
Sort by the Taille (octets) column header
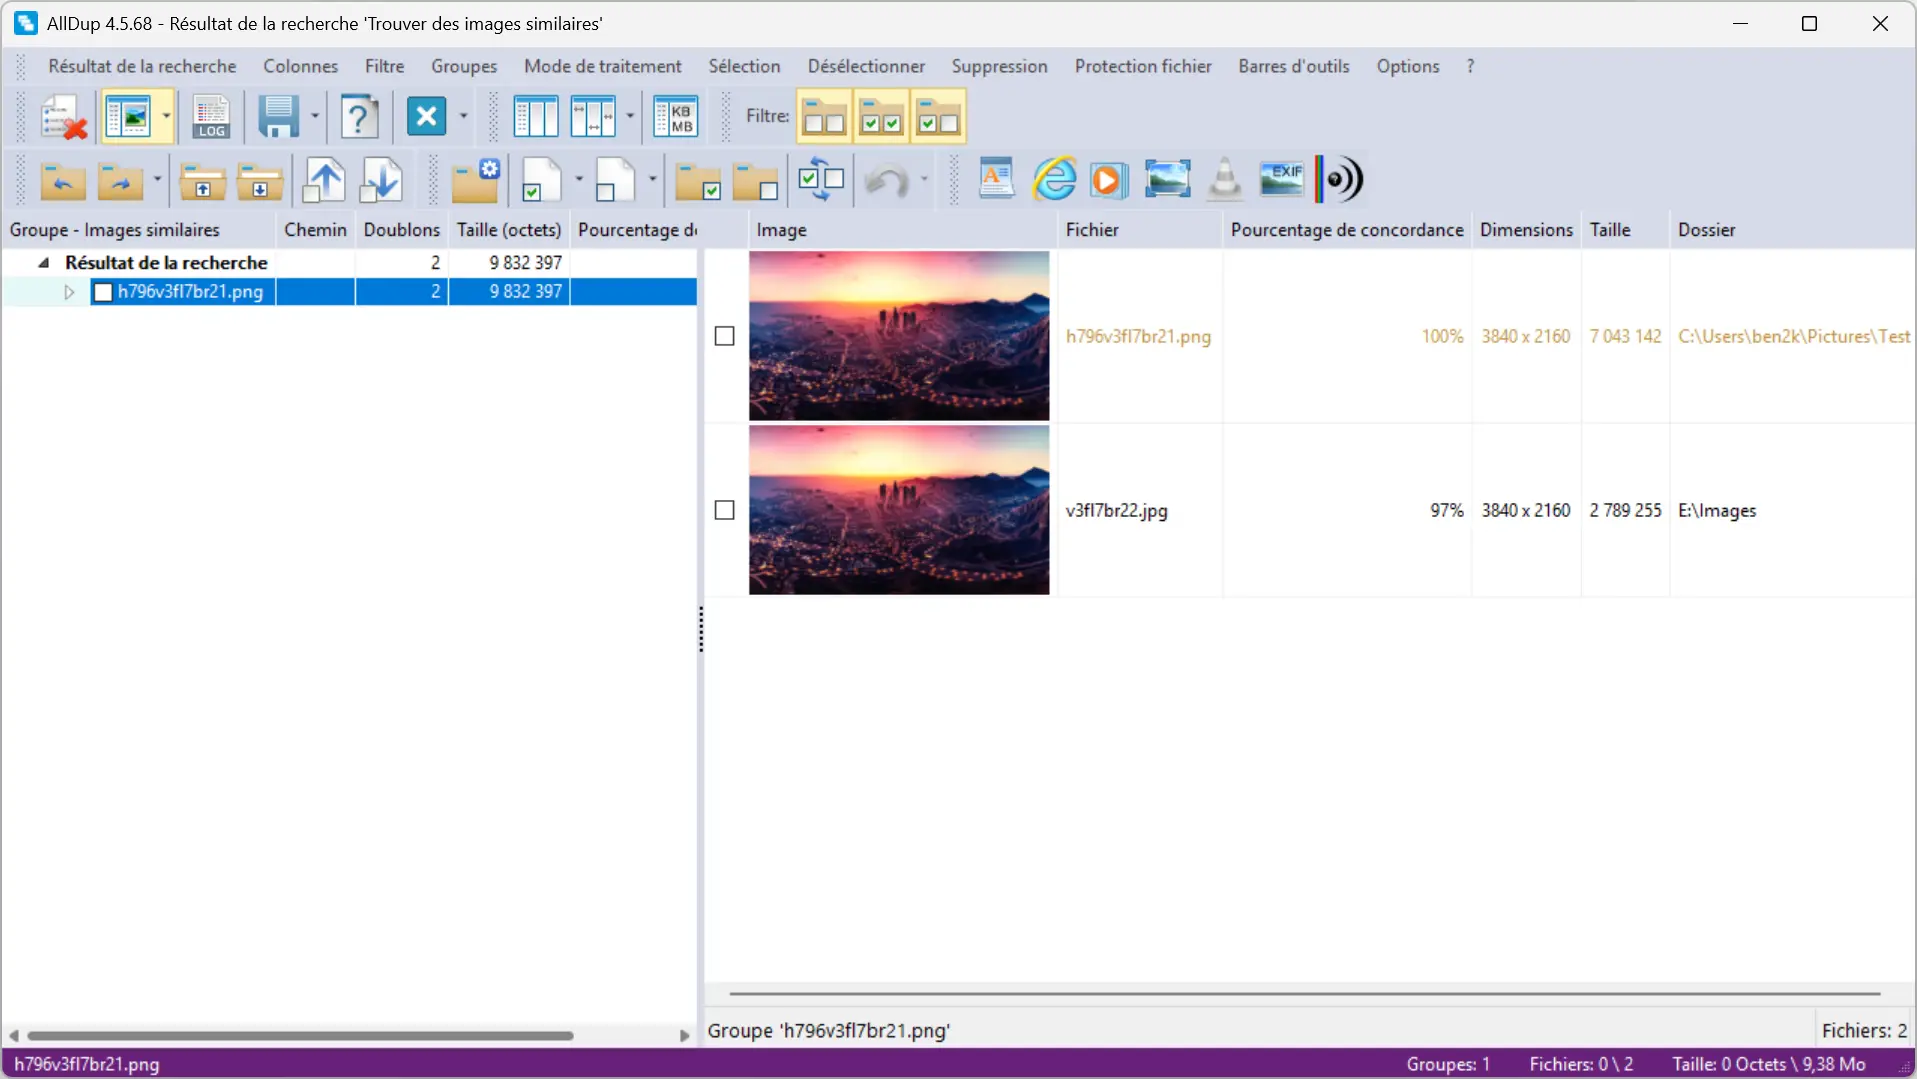click(509, 230)
